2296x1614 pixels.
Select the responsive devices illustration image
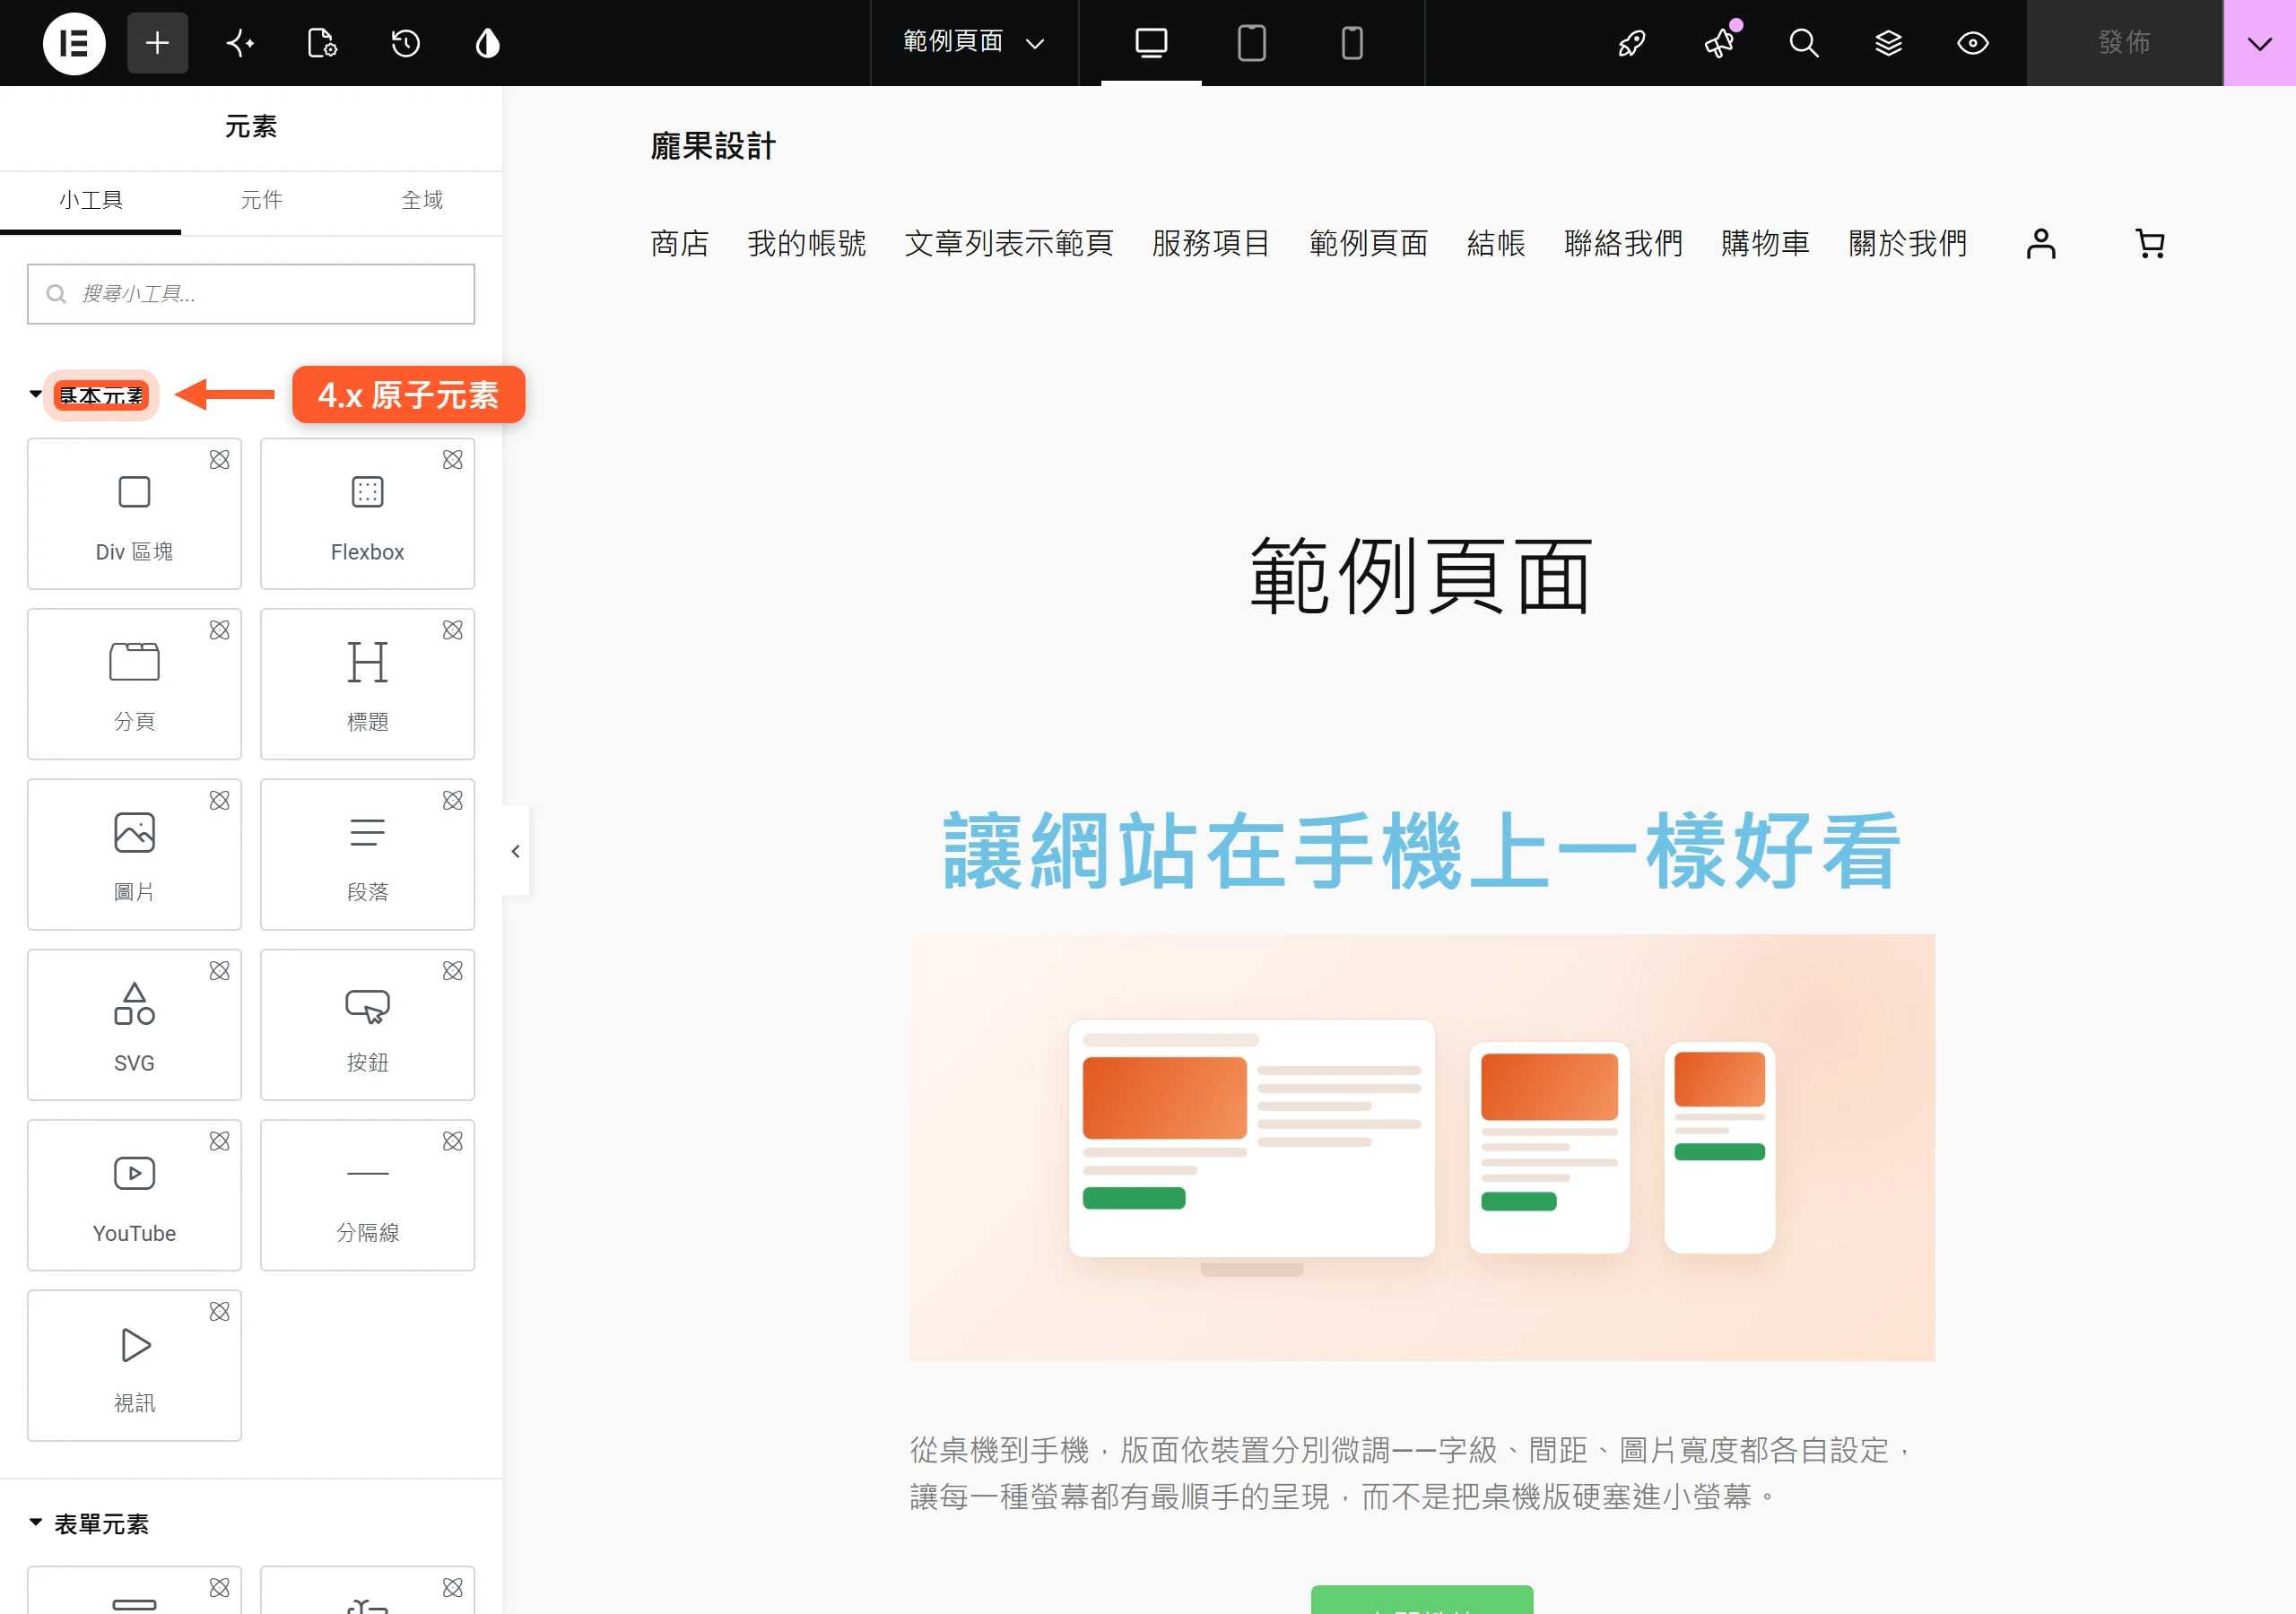point(1422,1147)
